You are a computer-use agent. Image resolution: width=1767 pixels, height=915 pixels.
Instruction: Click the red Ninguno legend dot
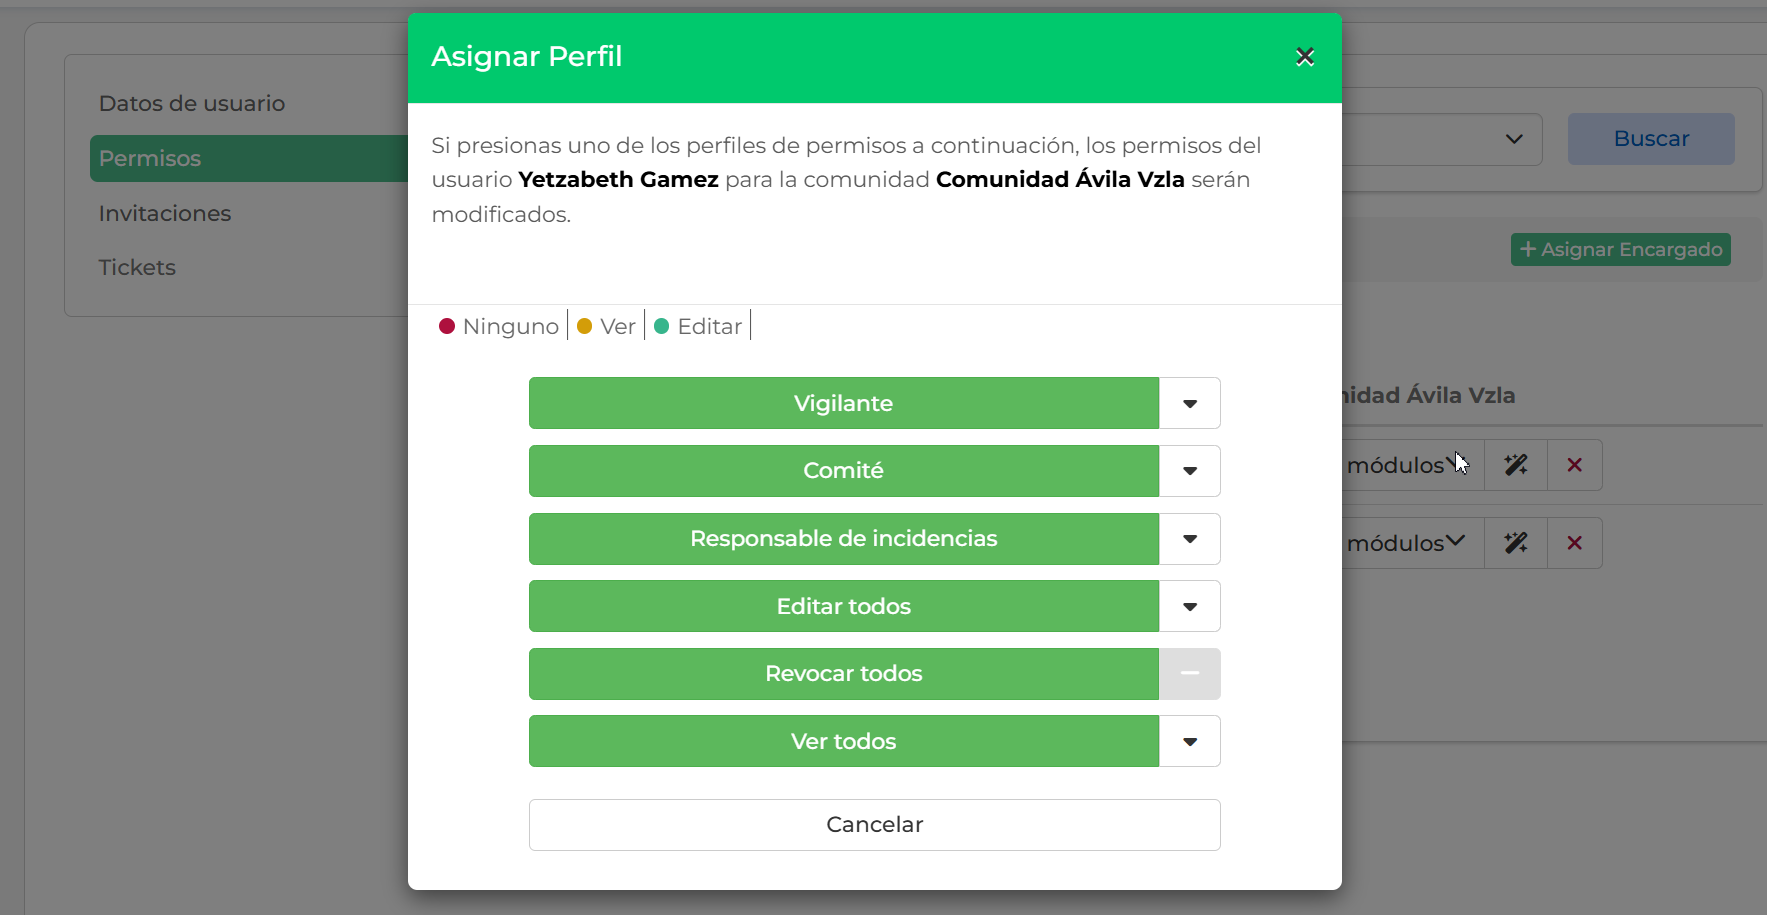click(447, 326)
